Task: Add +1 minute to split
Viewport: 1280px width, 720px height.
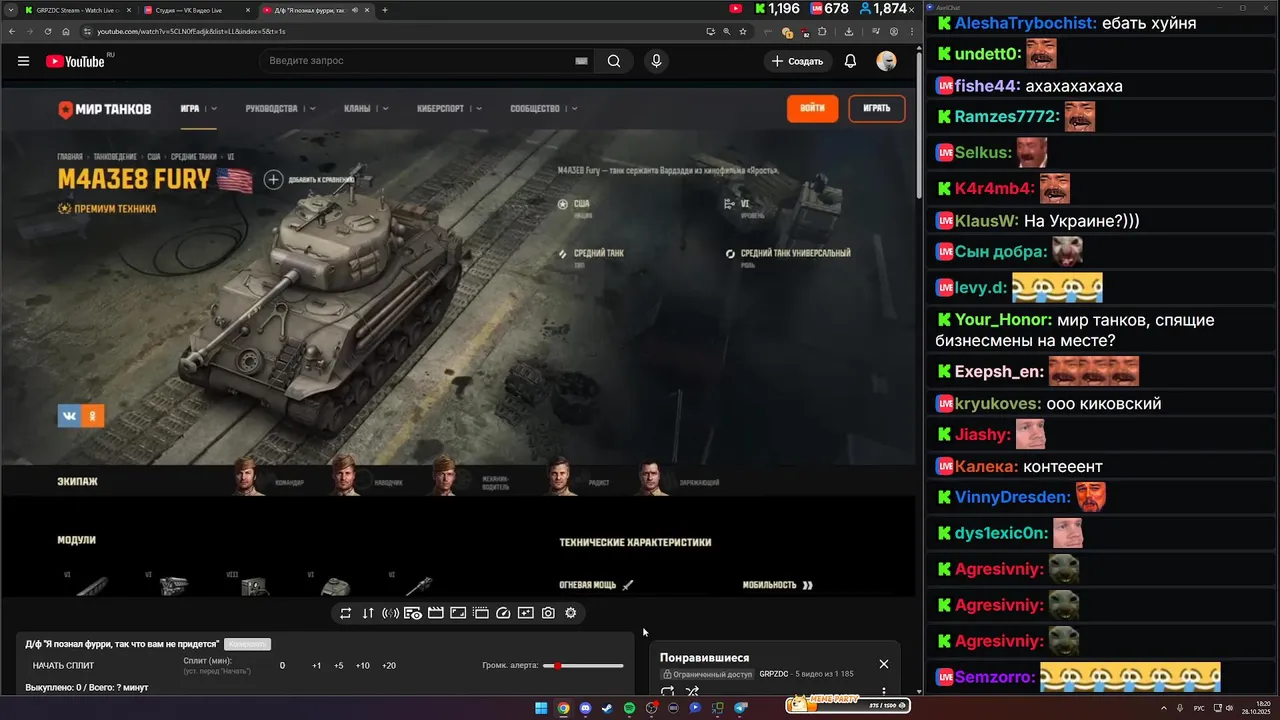Action: coord(316,666)
